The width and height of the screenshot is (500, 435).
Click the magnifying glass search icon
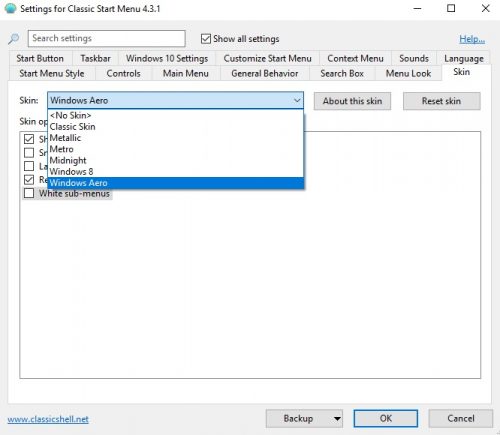(x=13, y=39)
